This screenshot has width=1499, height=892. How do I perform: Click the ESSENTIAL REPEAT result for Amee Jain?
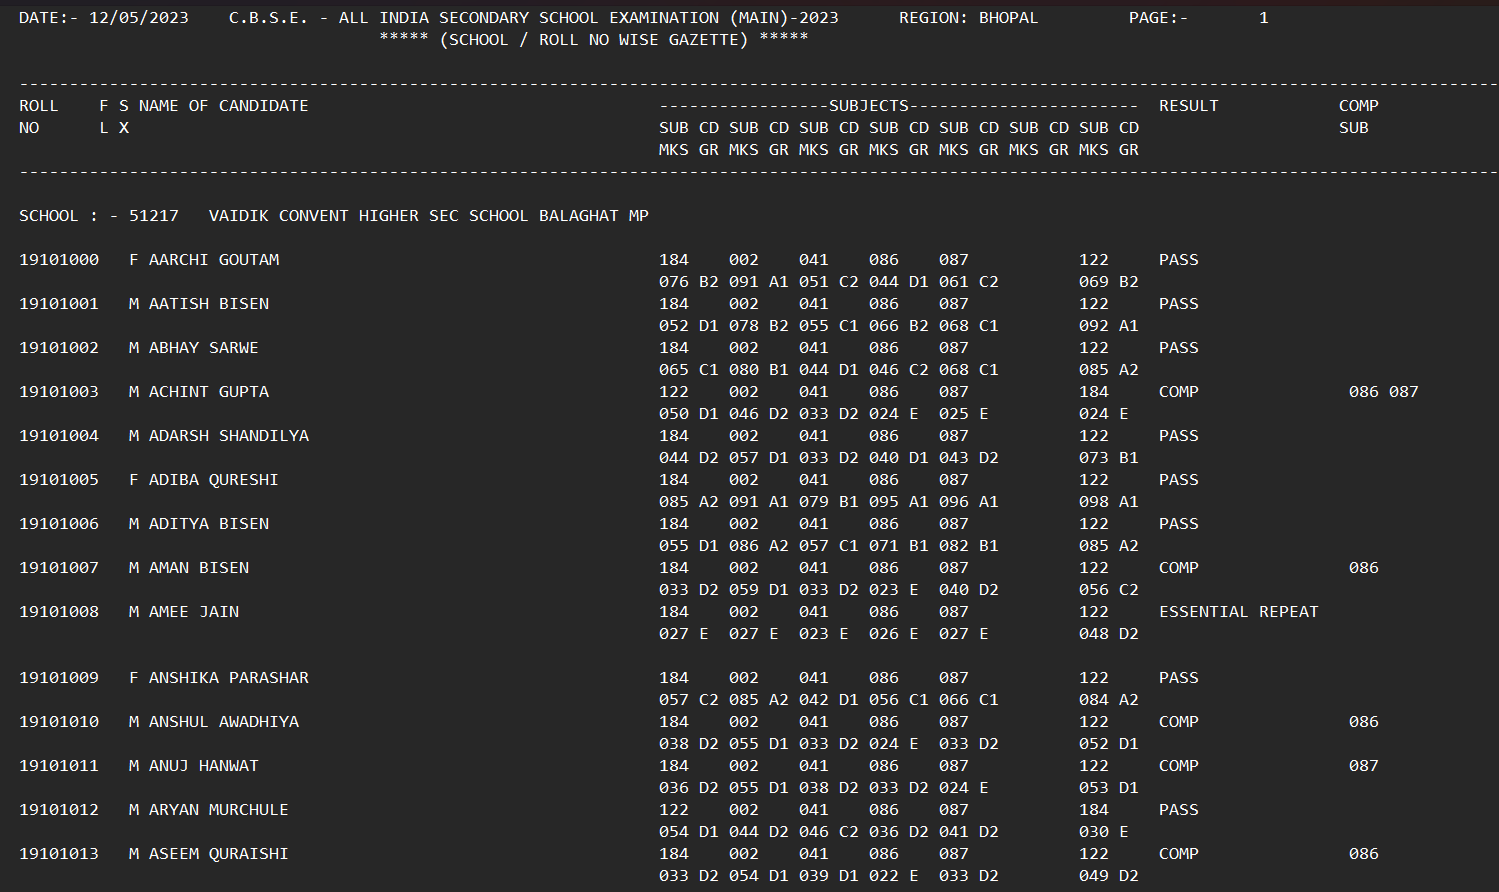pos(1238,612)
